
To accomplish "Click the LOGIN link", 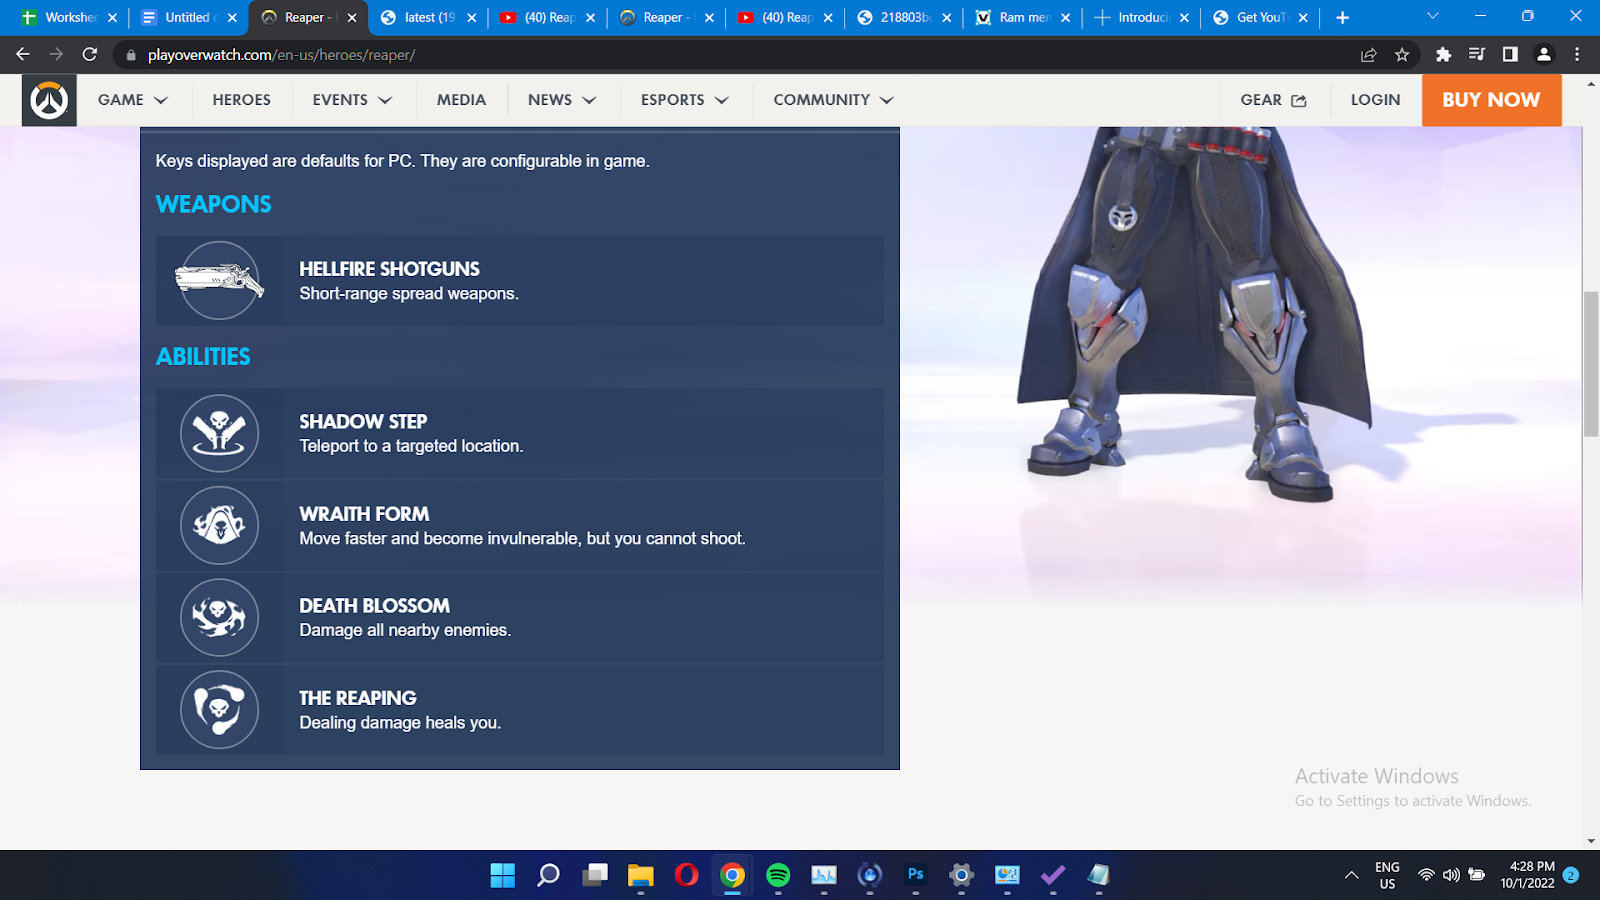I will [x=1375, y=100].
